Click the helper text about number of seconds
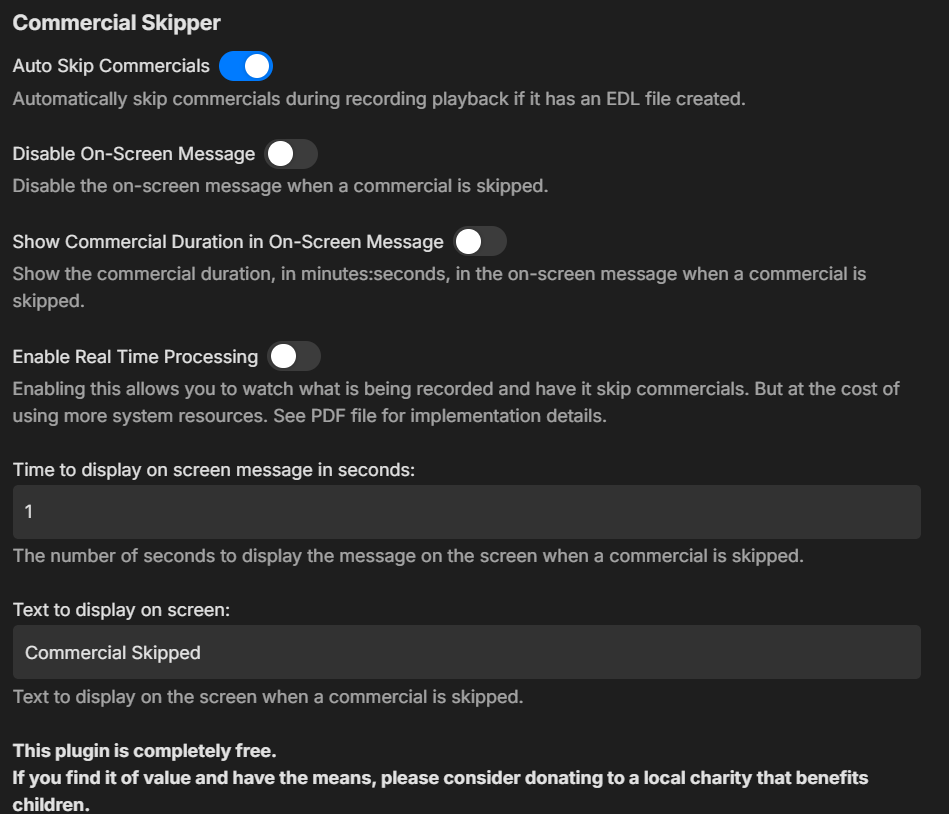 pos(407,556)
